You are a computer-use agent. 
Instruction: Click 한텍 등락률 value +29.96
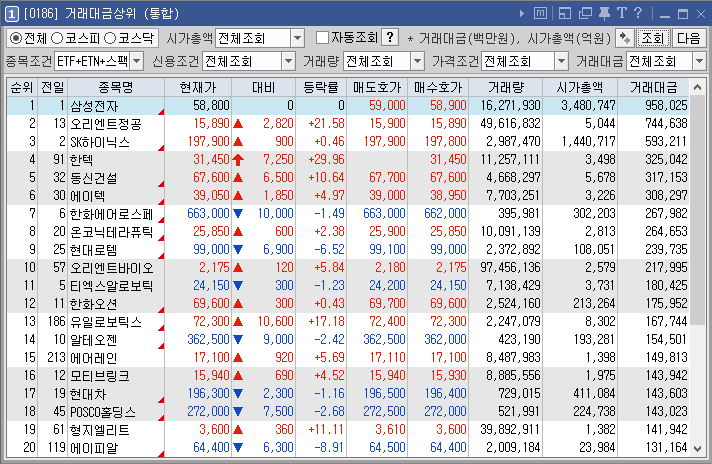[x=326, y=159]
